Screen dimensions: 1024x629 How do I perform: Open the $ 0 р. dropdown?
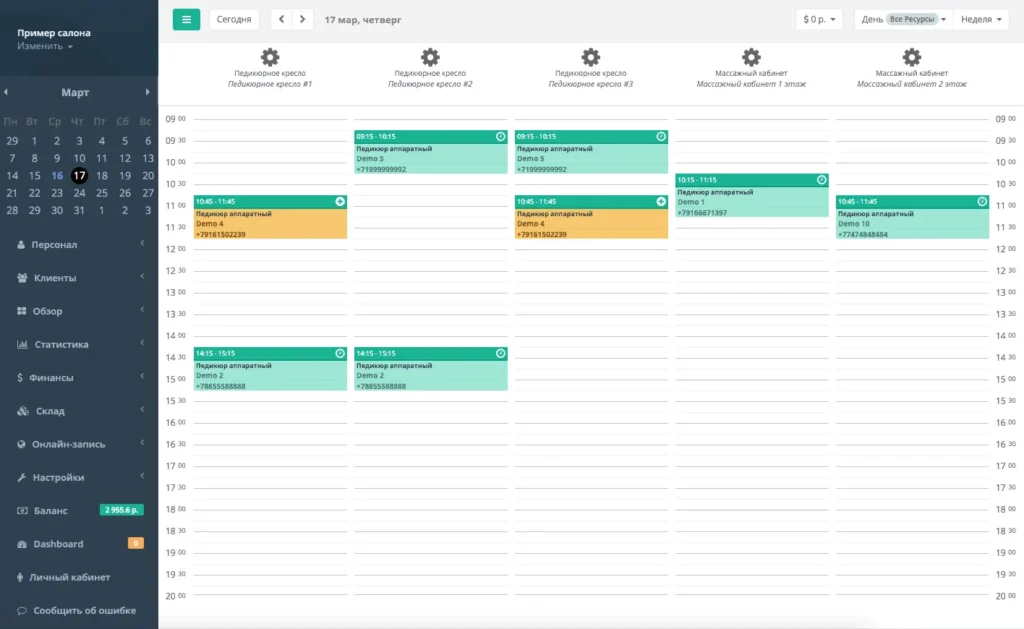click(819, 20)
